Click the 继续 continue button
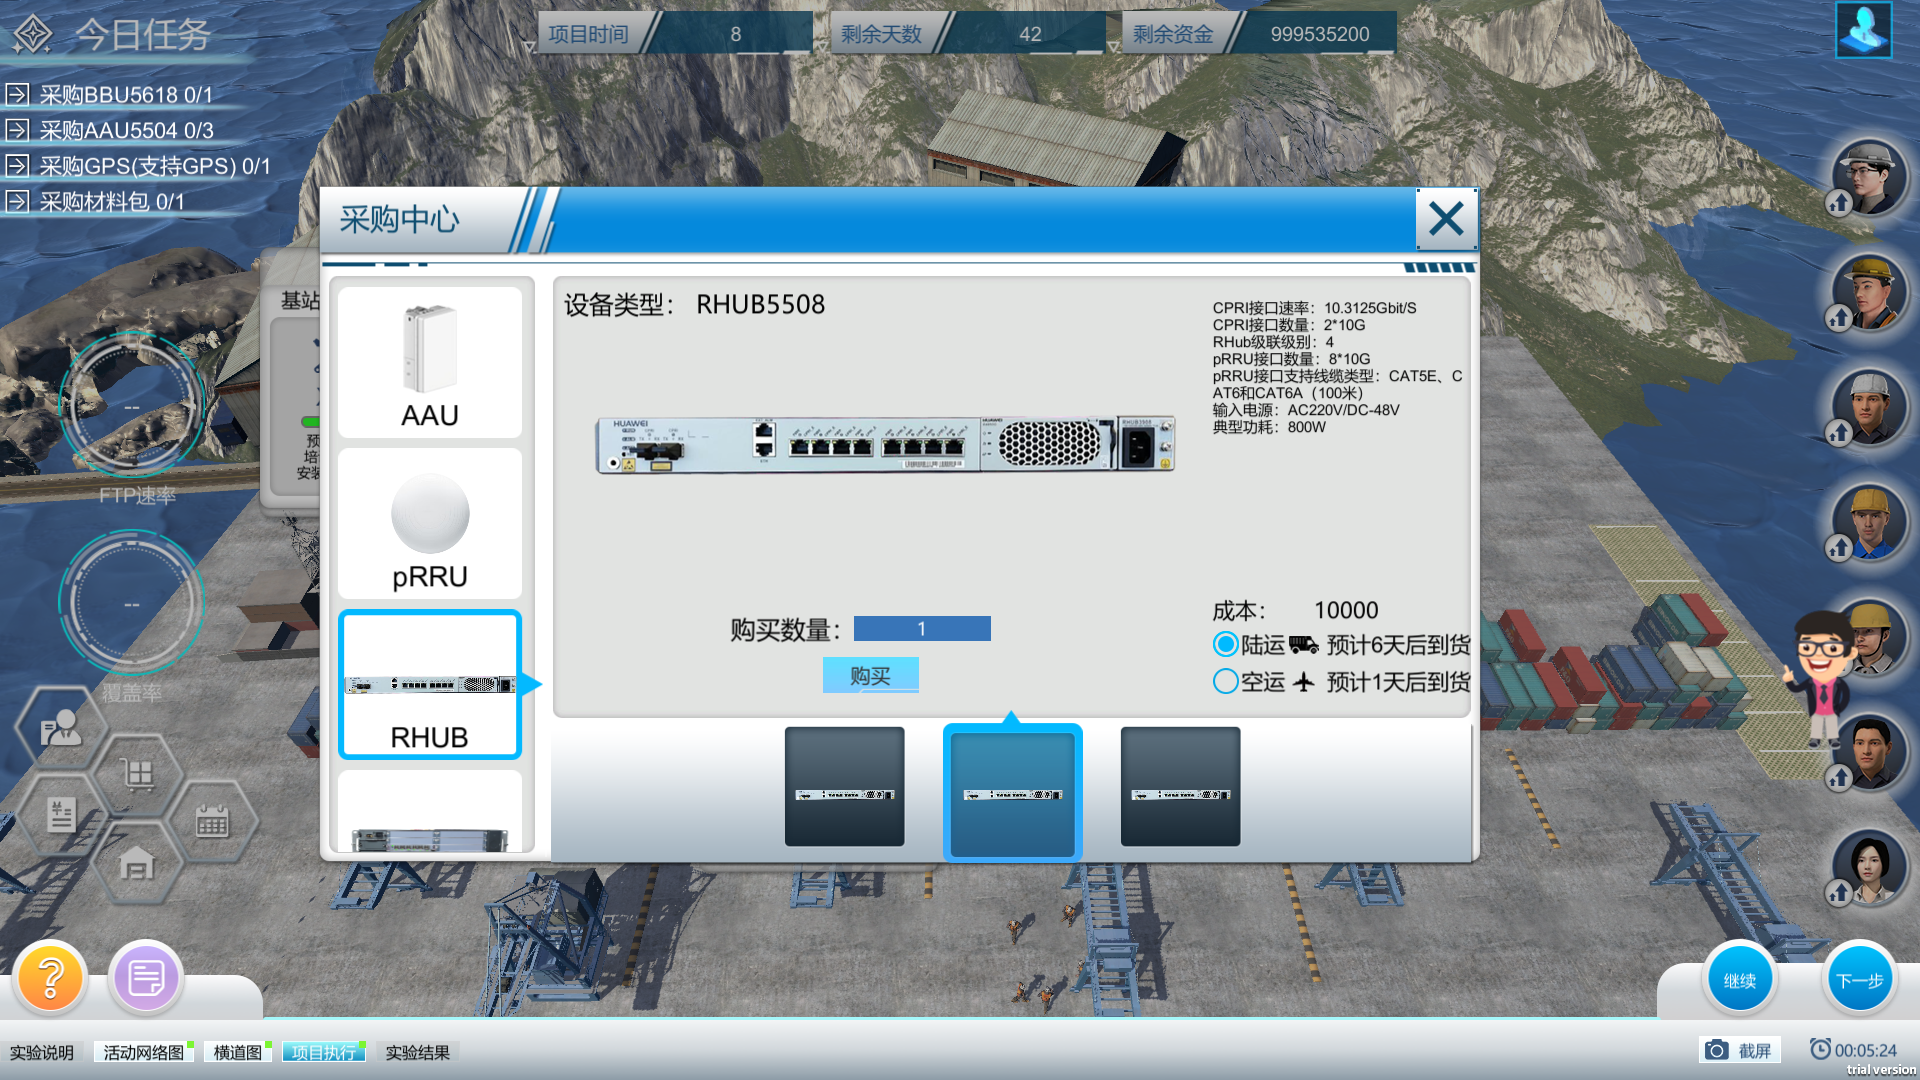Viewport: 1920px width, 1080px height. click(x=1740, y=980)
